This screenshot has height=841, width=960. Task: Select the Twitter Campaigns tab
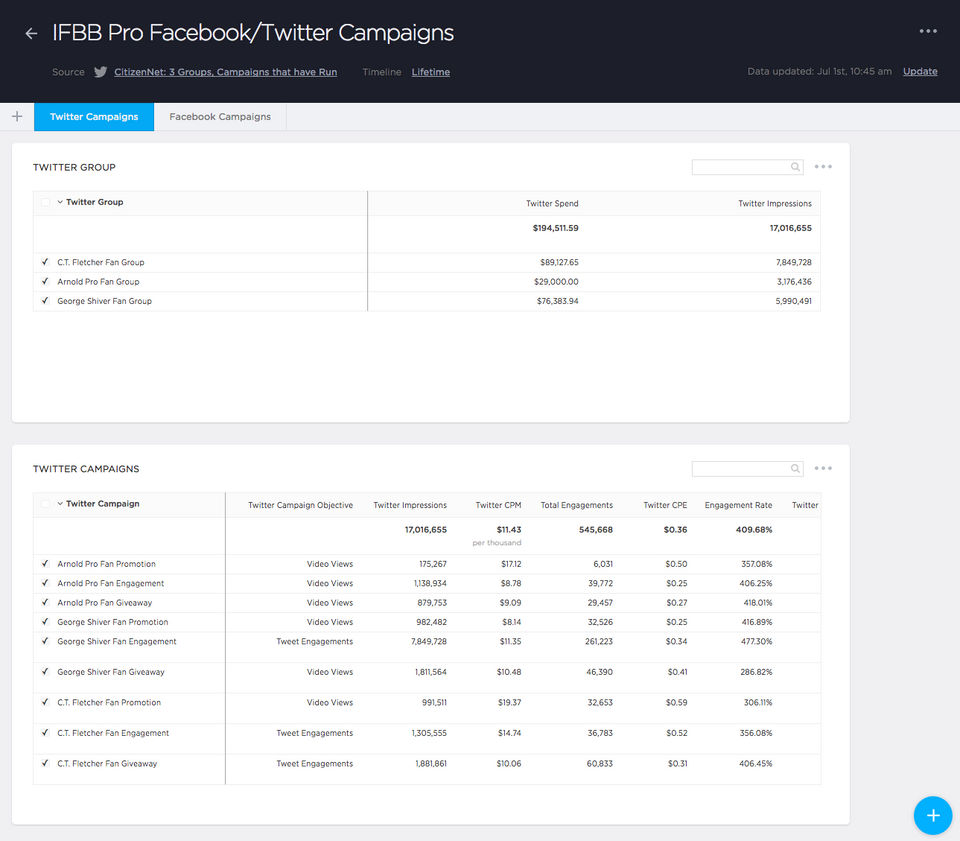pos(94,117)
